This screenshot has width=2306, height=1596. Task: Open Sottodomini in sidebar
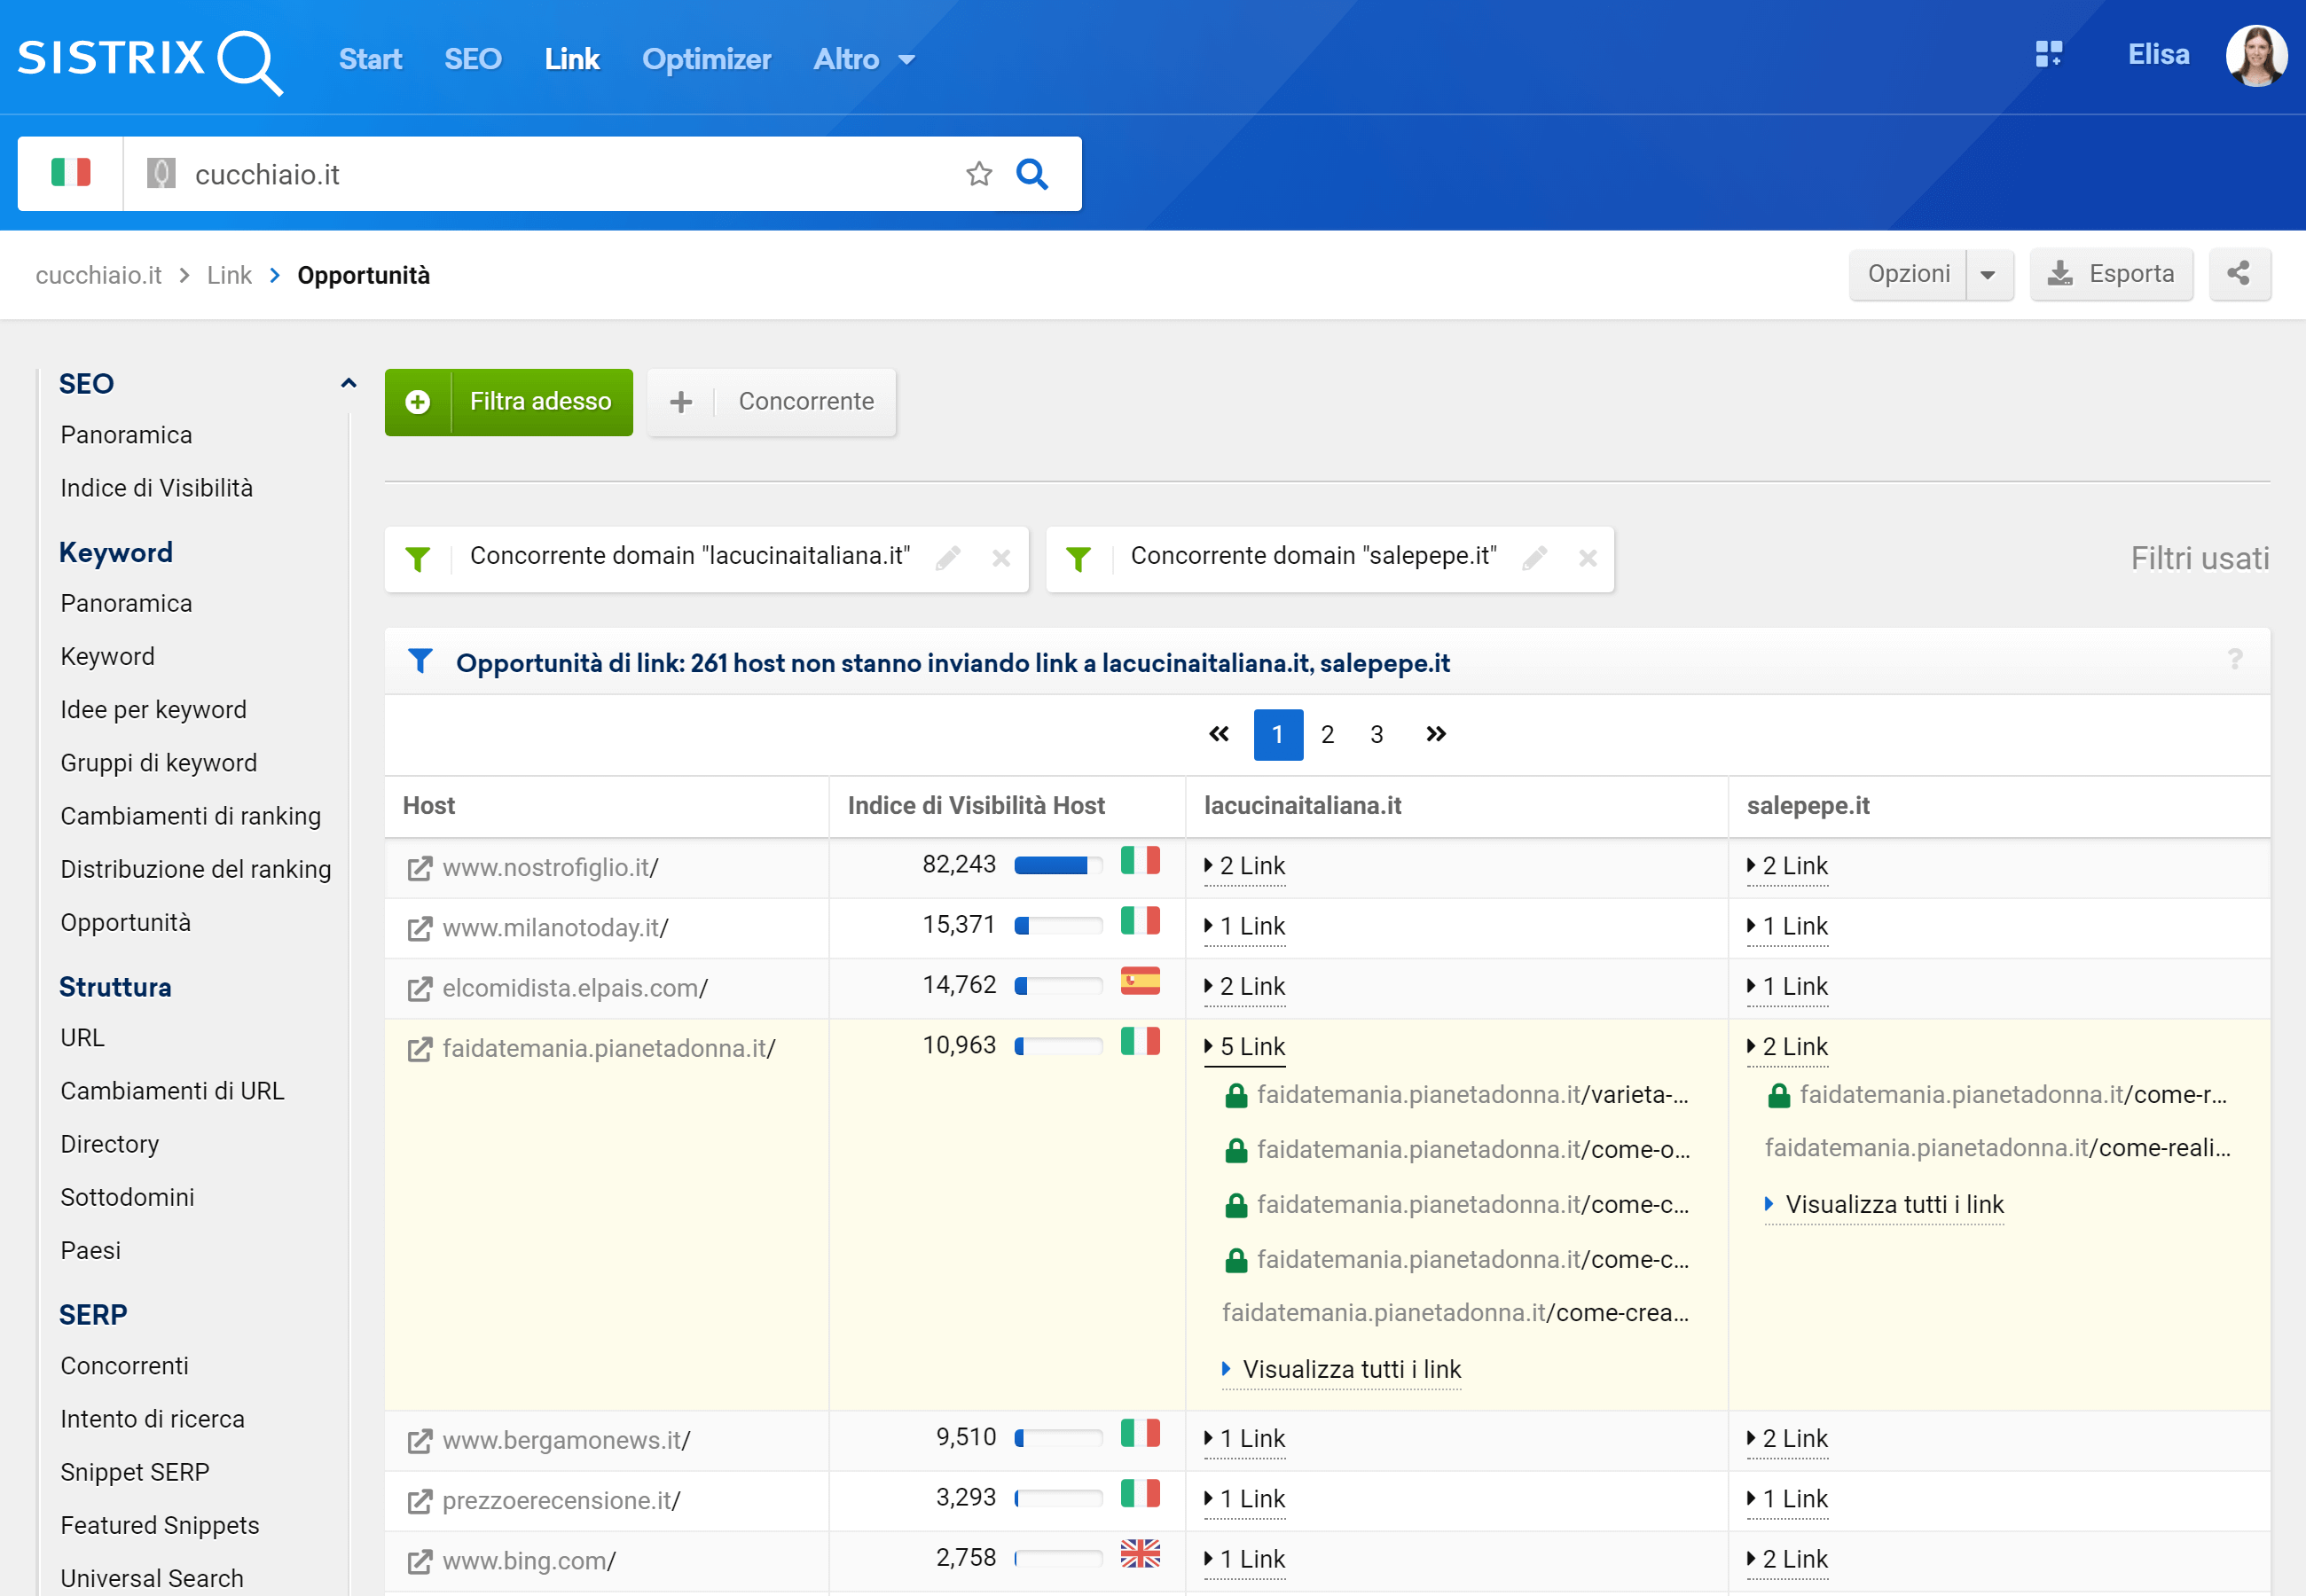tap(127, 1198)
